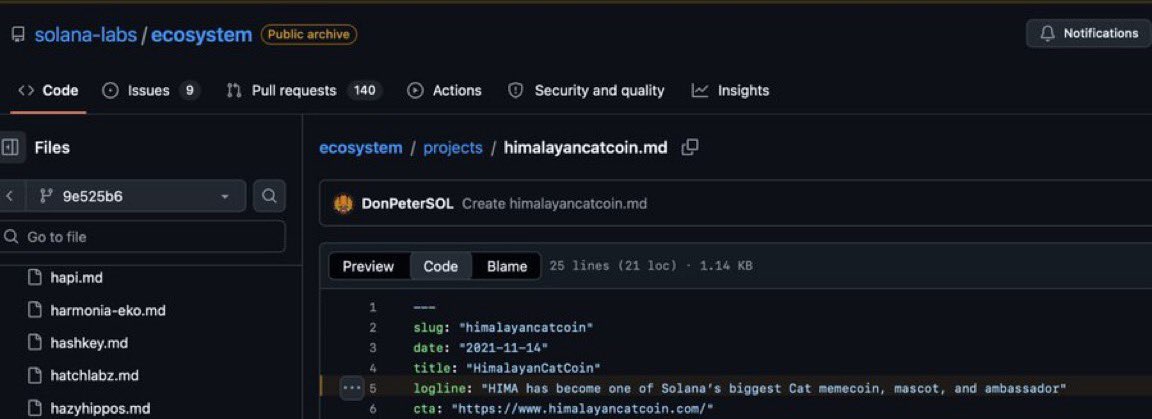Switch to Preview view

click(368, 266)
